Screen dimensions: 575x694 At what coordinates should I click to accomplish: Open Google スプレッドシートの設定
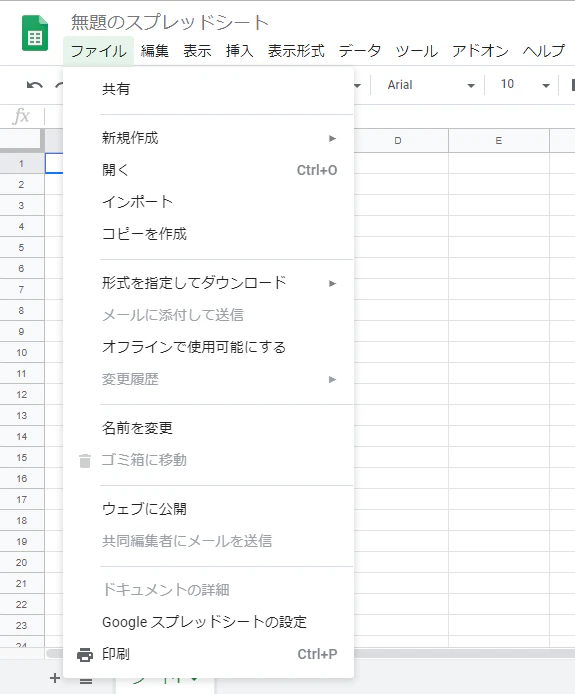(x=208, y=622)
